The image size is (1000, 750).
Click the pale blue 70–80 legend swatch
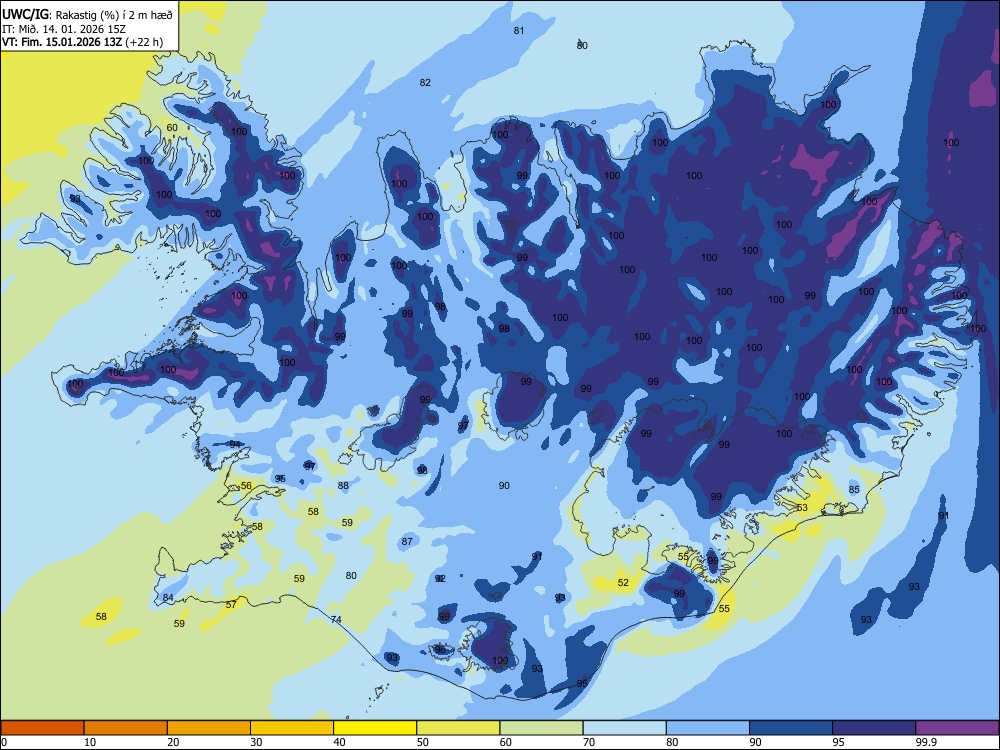624,728
